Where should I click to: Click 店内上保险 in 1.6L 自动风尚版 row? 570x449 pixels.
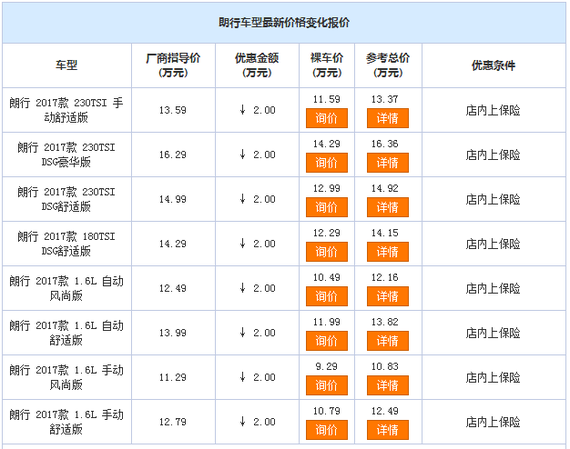[493, 288]
